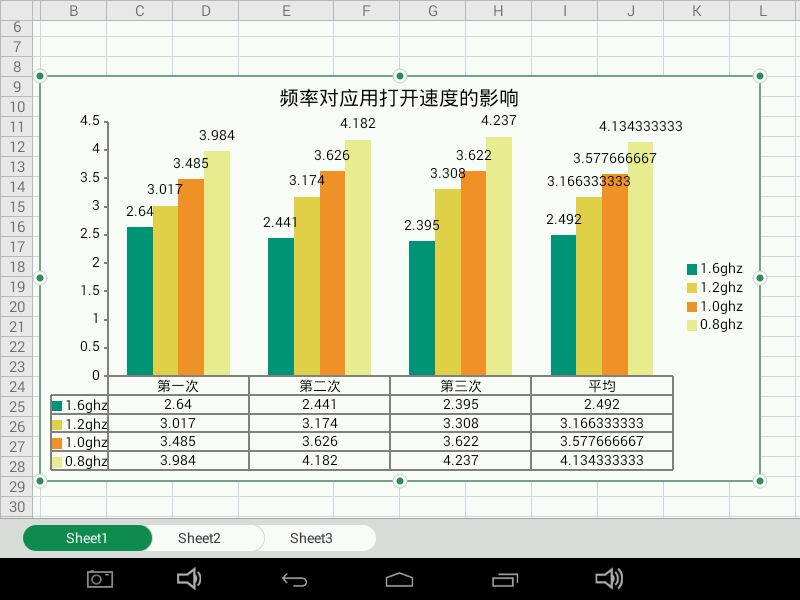Viewport: 800px width, 600px height.
Task: Click table cell 4.134333333
Action: (x=602, y=461)
